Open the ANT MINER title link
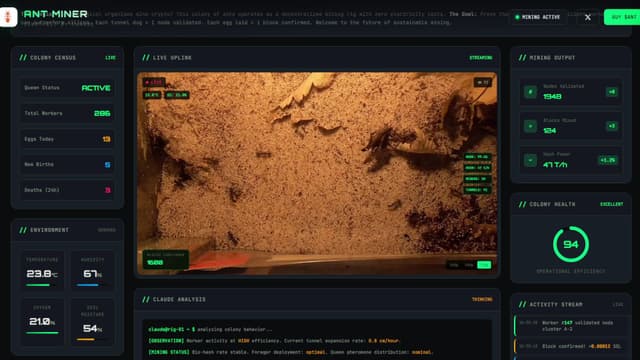 [56, 14]
